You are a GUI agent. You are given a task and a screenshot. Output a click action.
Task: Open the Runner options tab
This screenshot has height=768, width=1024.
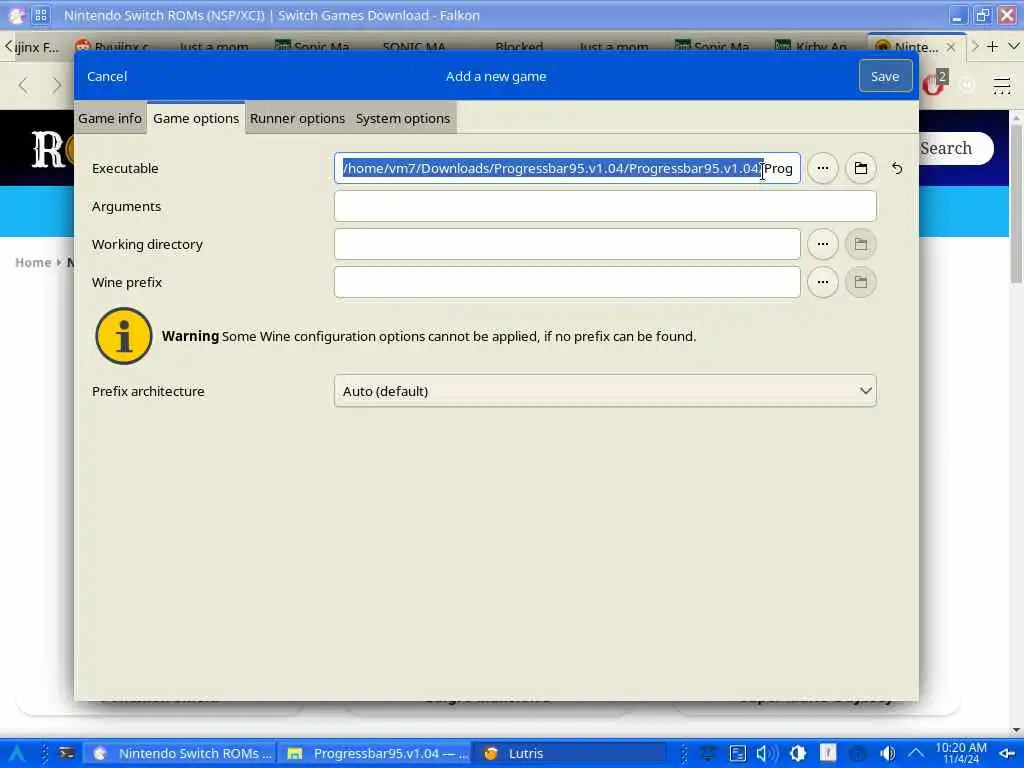[297, 118]
